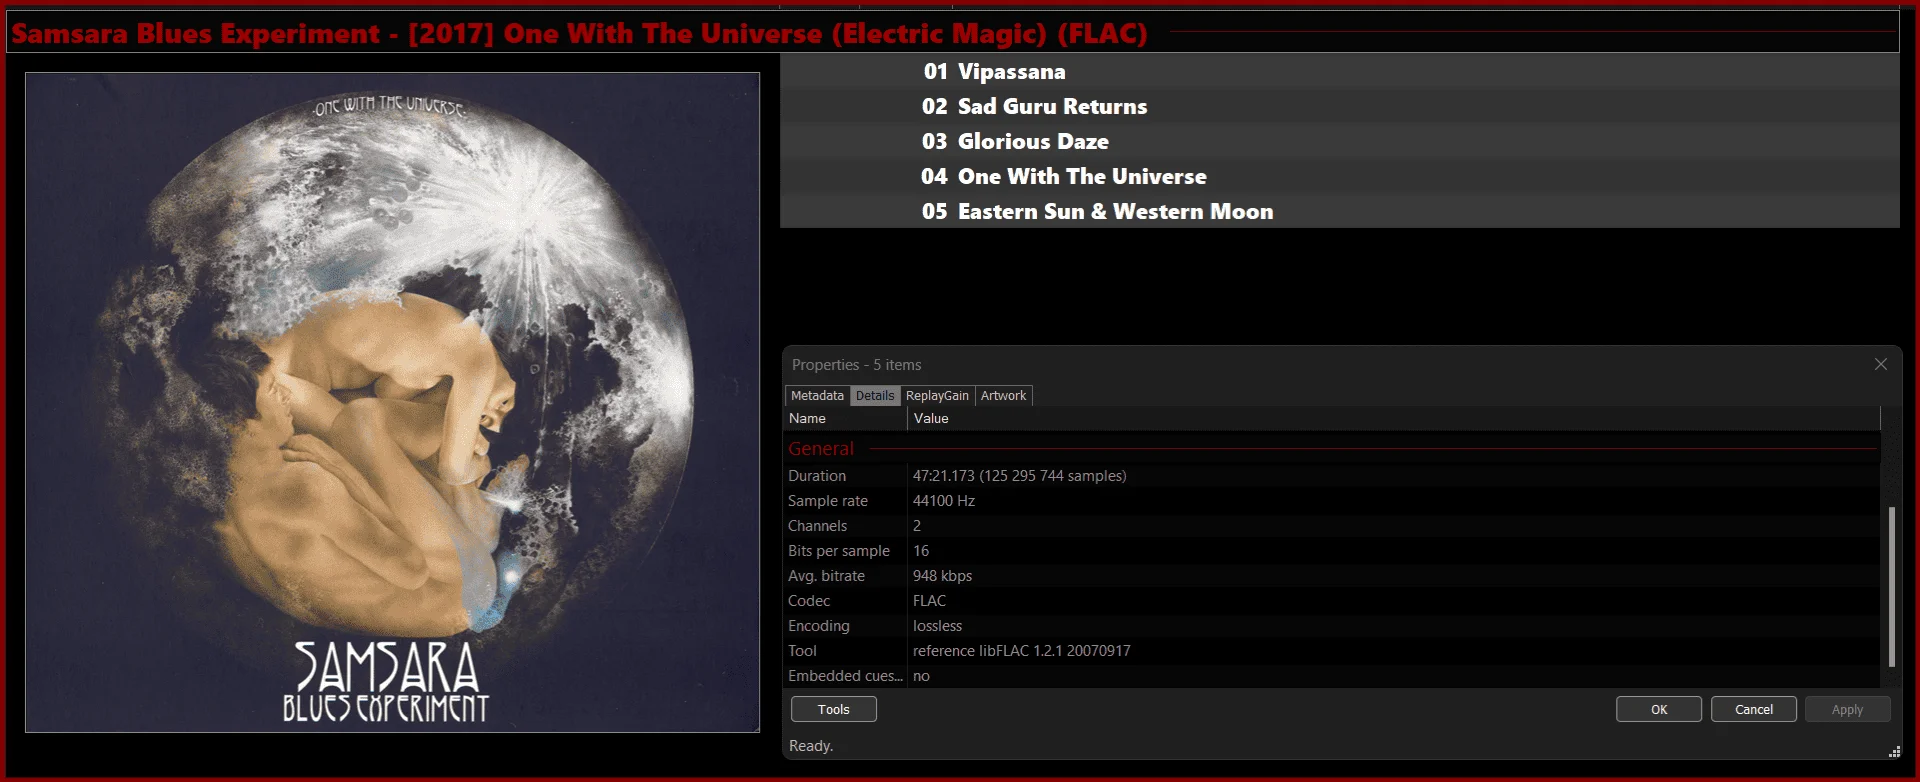Switch to the Metadata tab
Viewport: 1920px width, 782px height.
click(x=817, y=396)
